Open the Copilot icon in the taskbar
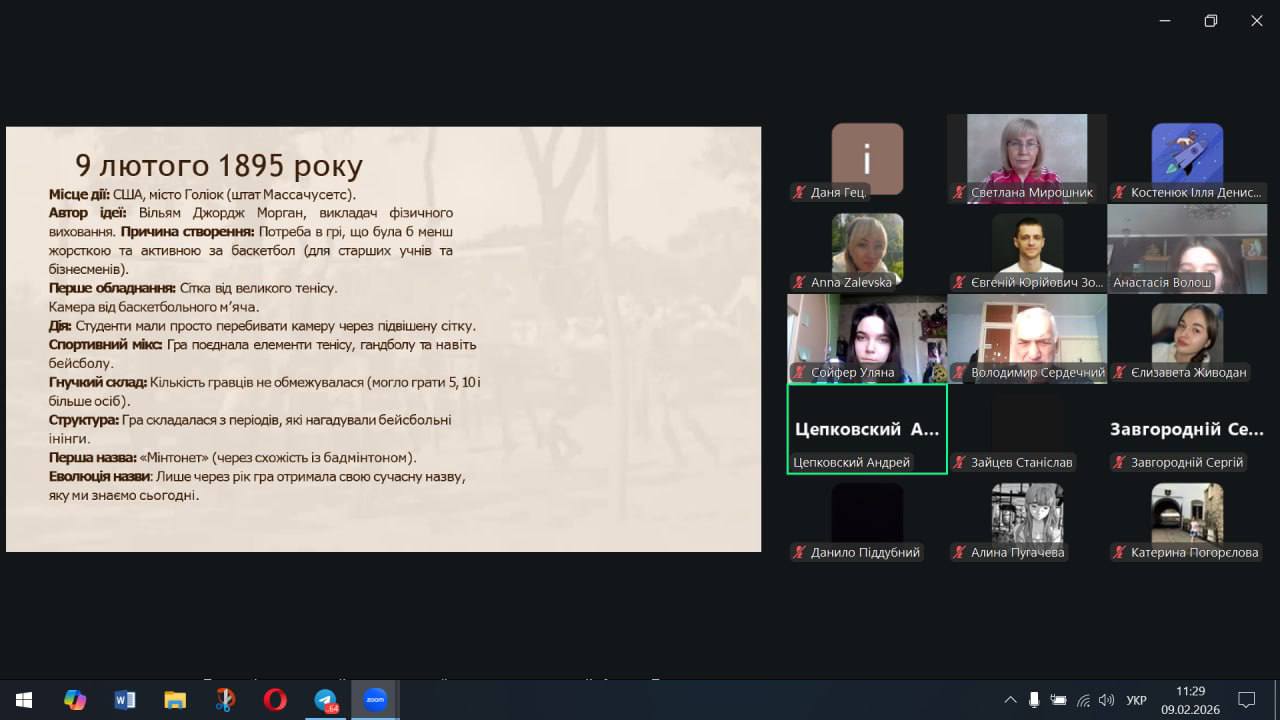Screen dimensions: 1280x720 click(75, 700)
